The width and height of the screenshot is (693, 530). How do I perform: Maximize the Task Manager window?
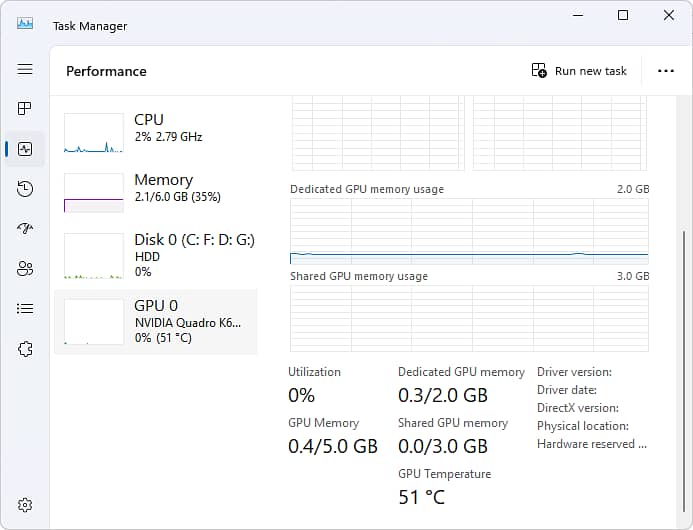coord(623,15)
